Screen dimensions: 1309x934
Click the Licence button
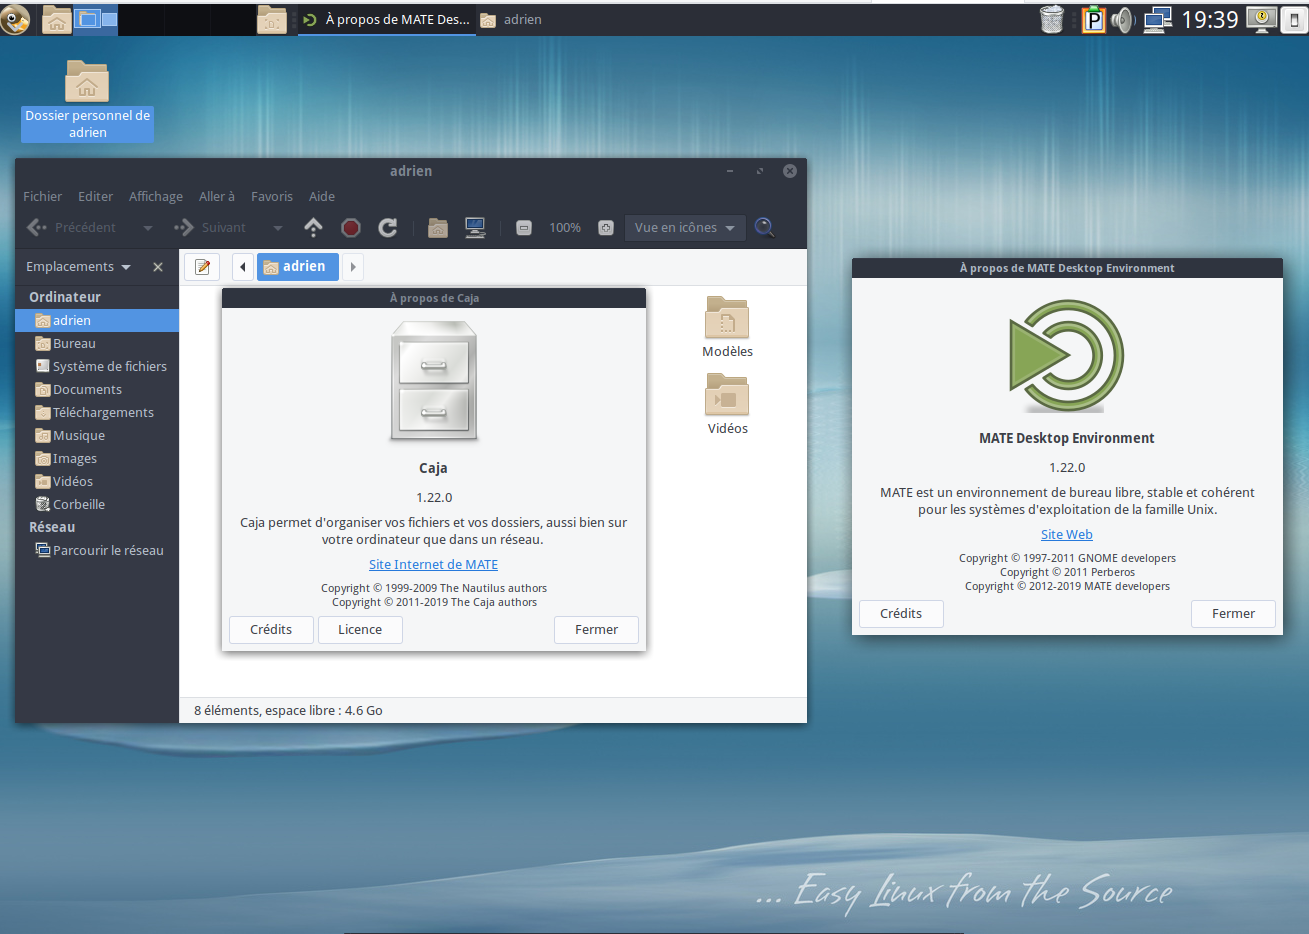coord(360,630)
